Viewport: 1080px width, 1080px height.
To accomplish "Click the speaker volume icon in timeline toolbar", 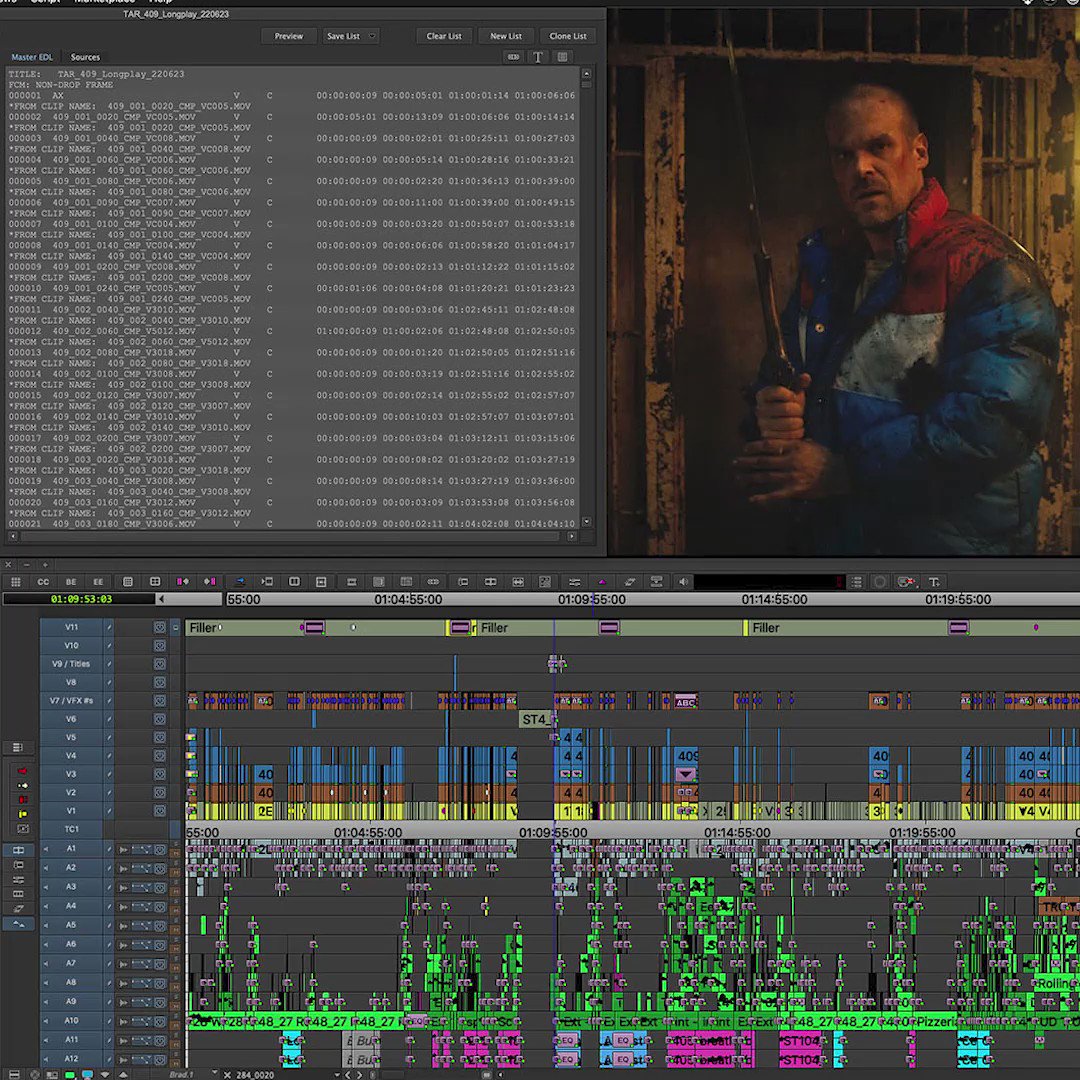I will pos(683,582).
